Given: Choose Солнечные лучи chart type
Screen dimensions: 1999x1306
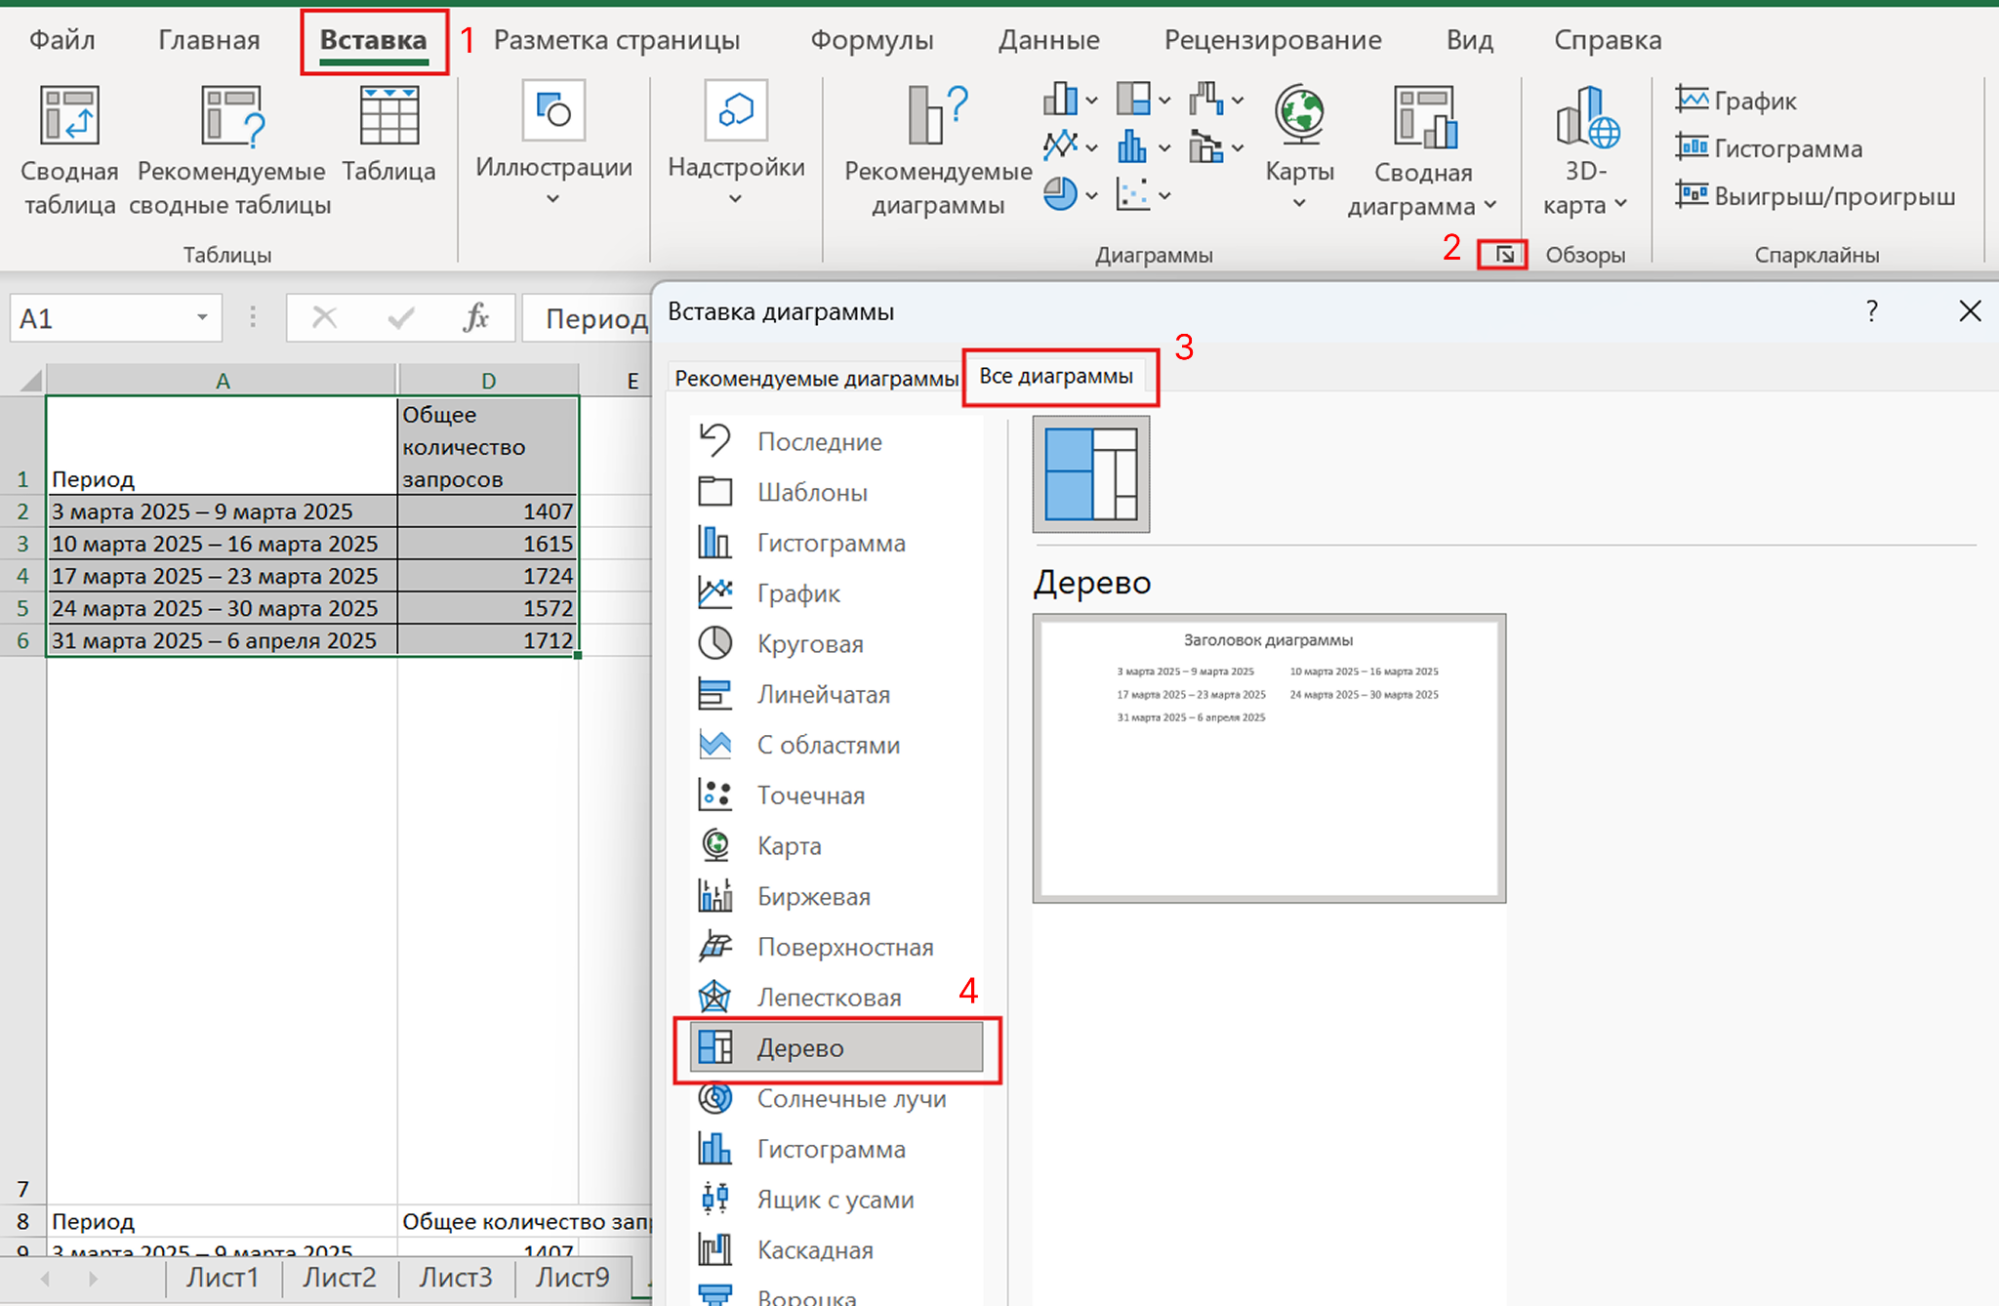Looking at the screenshot, I should click(x=850, y=1099).
